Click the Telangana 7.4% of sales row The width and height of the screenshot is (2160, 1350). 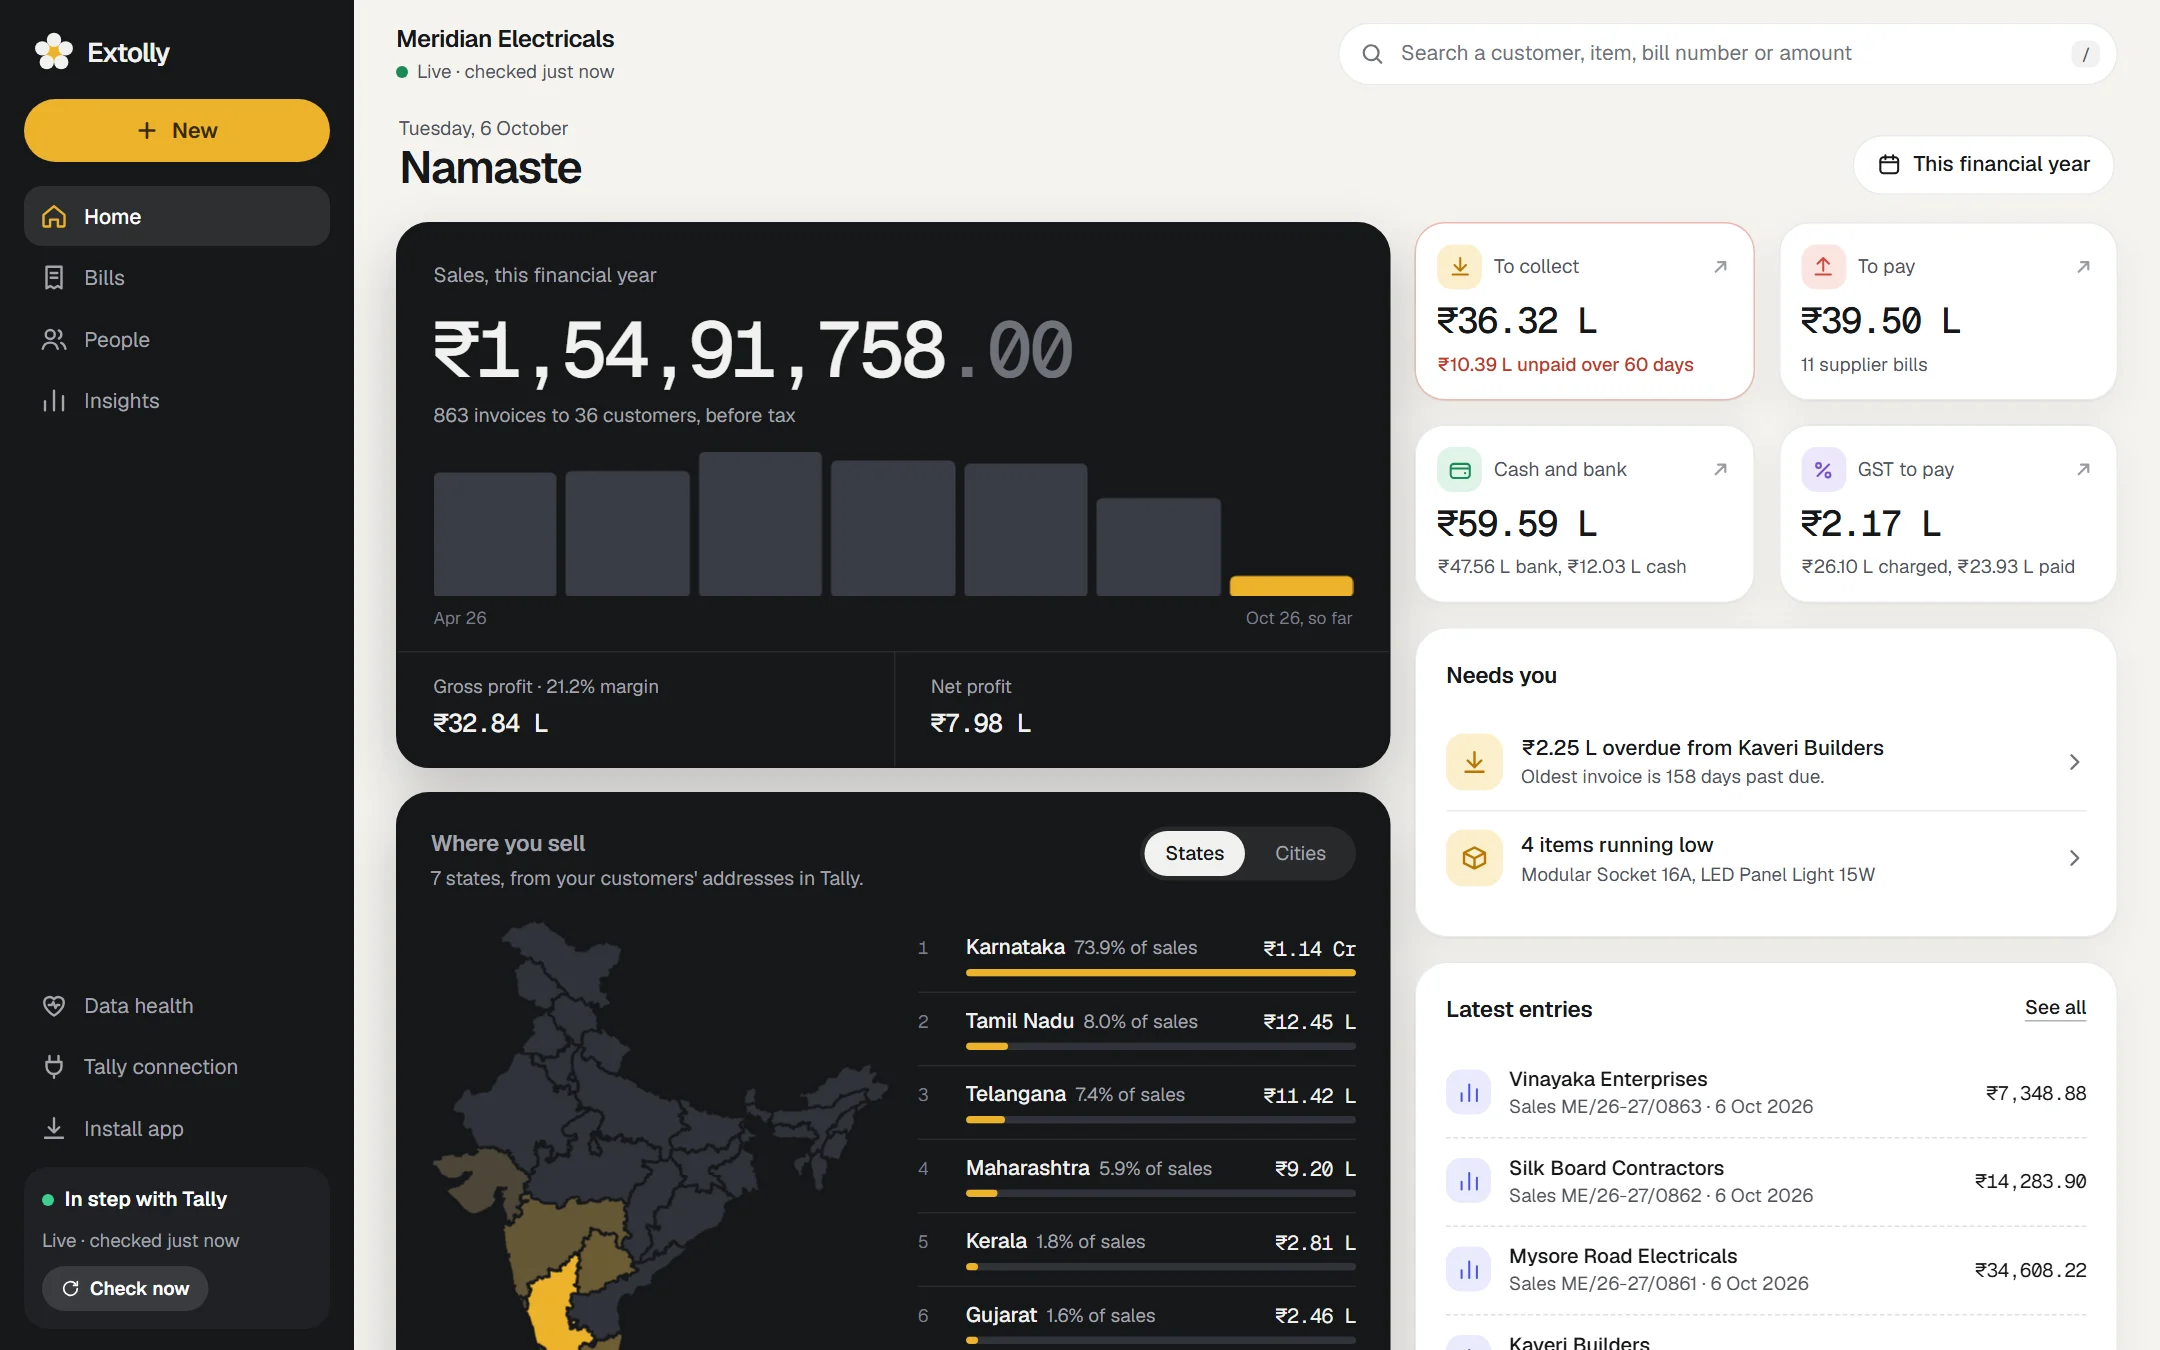pos(1137,1103)
